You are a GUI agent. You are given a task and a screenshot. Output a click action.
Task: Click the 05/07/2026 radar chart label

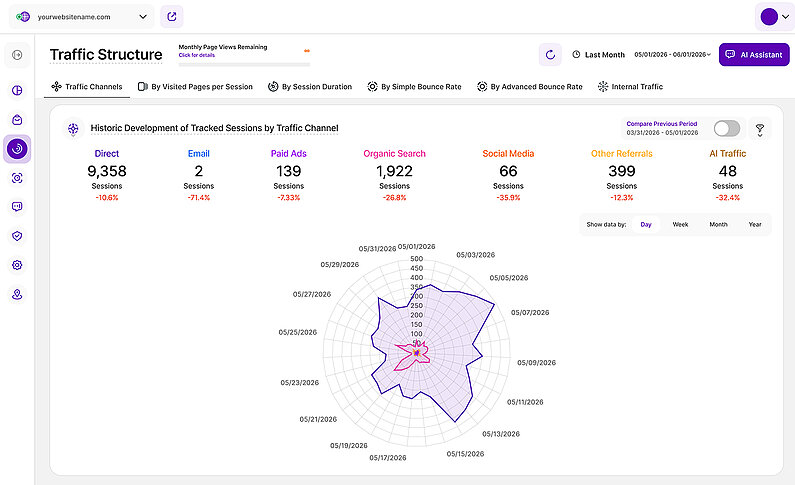pos(530,313)
